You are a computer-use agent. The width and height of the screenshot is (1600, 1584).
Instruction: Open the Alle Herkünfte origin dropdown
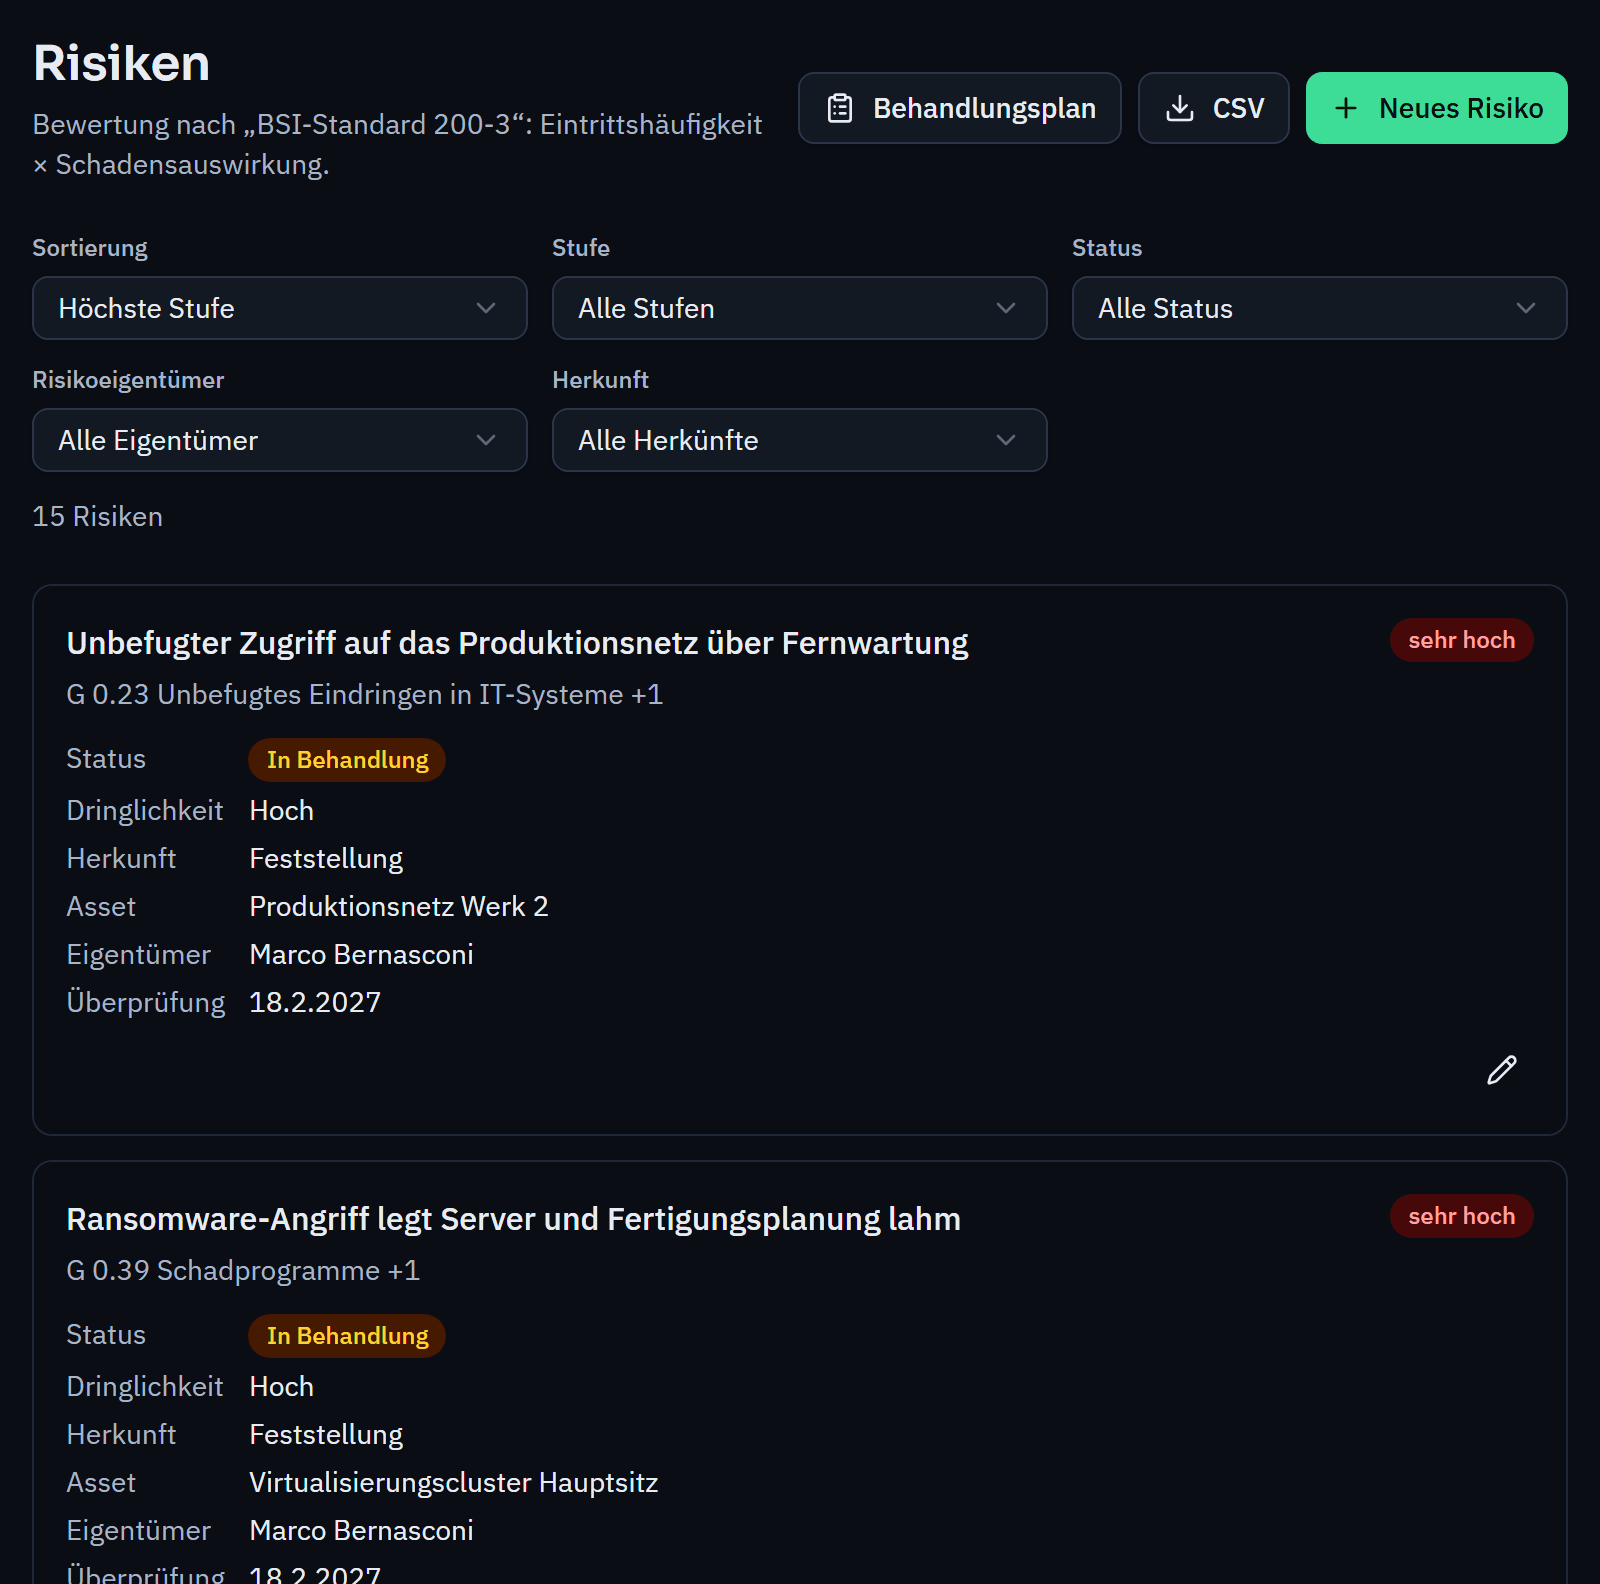pos(800,440)
